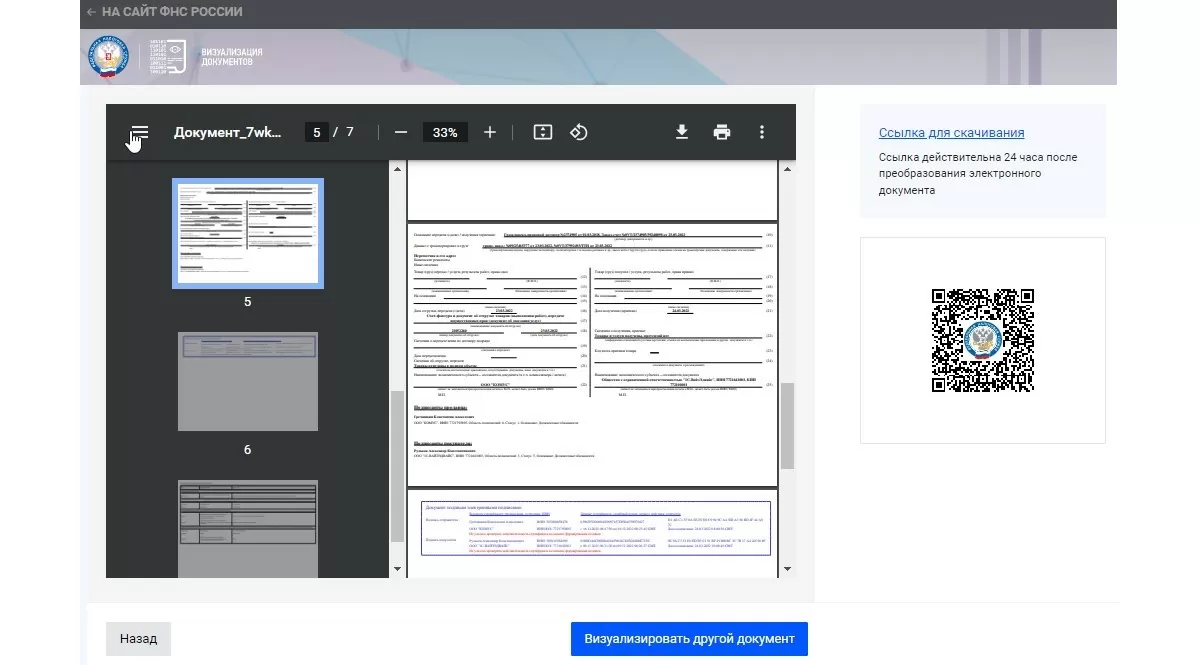The height and width of the screenshot is (665, 1200).
Task: Download the PDF document
Action: 682,132
